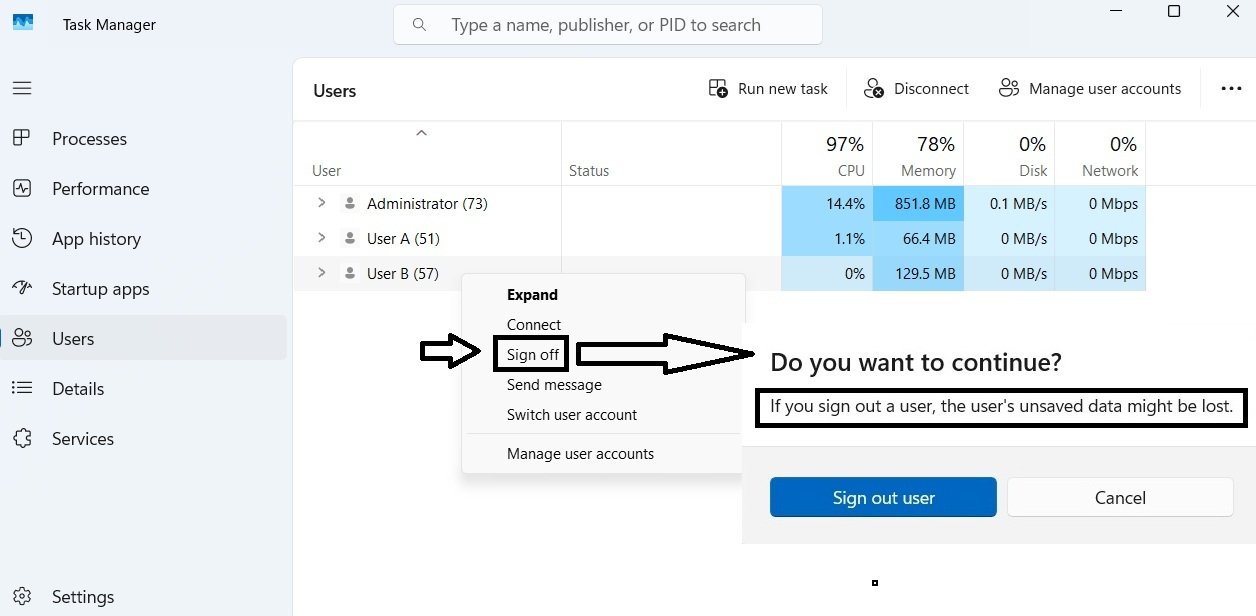This screenshot has width=1256, height=616.
Task: Click the Disconnect user icon
Action: pyautogui.click(x=874, y=89)
